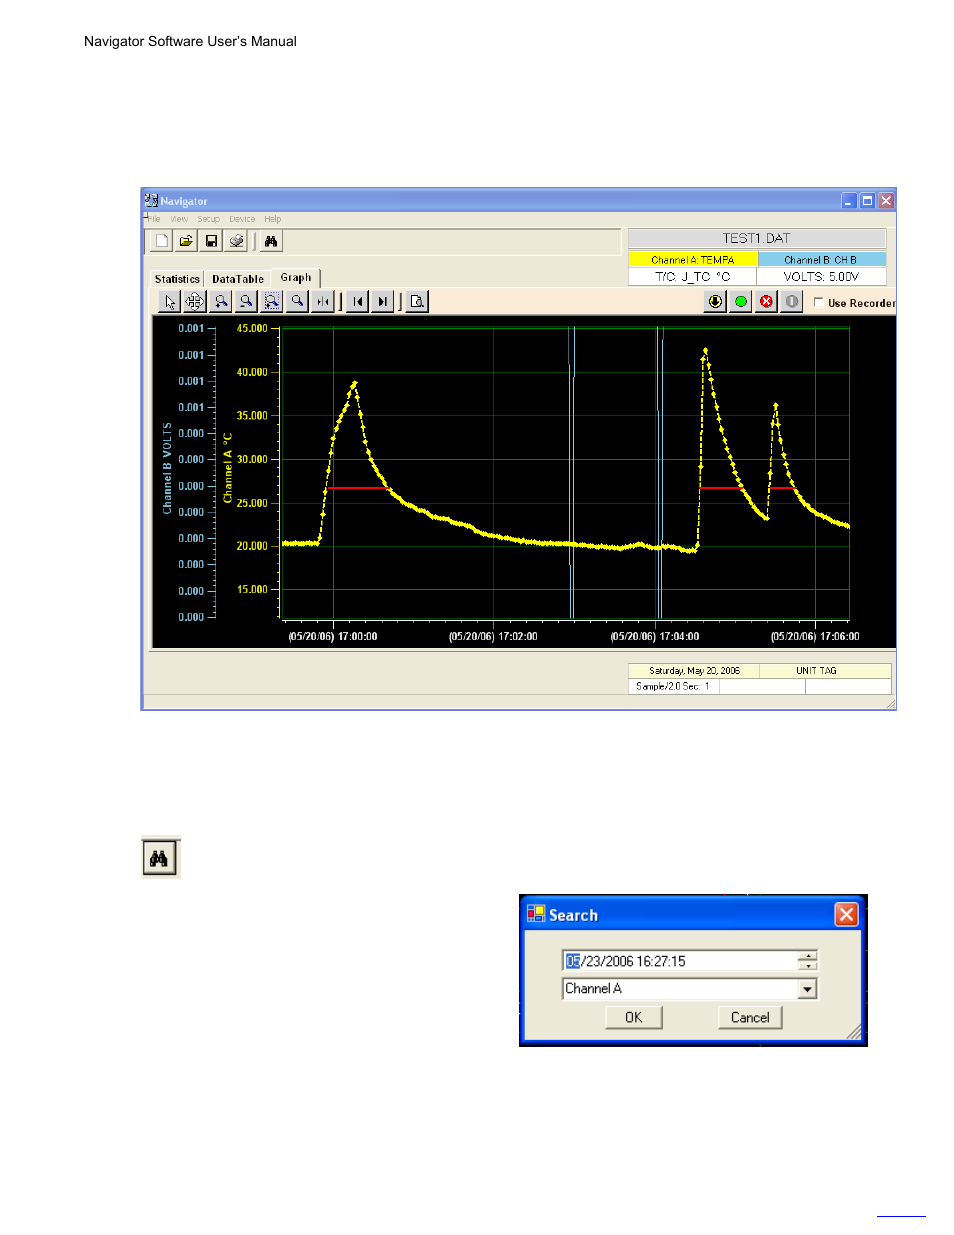
Task: Click the highest yellow temperature peak marker
Action: pos(705,350)
